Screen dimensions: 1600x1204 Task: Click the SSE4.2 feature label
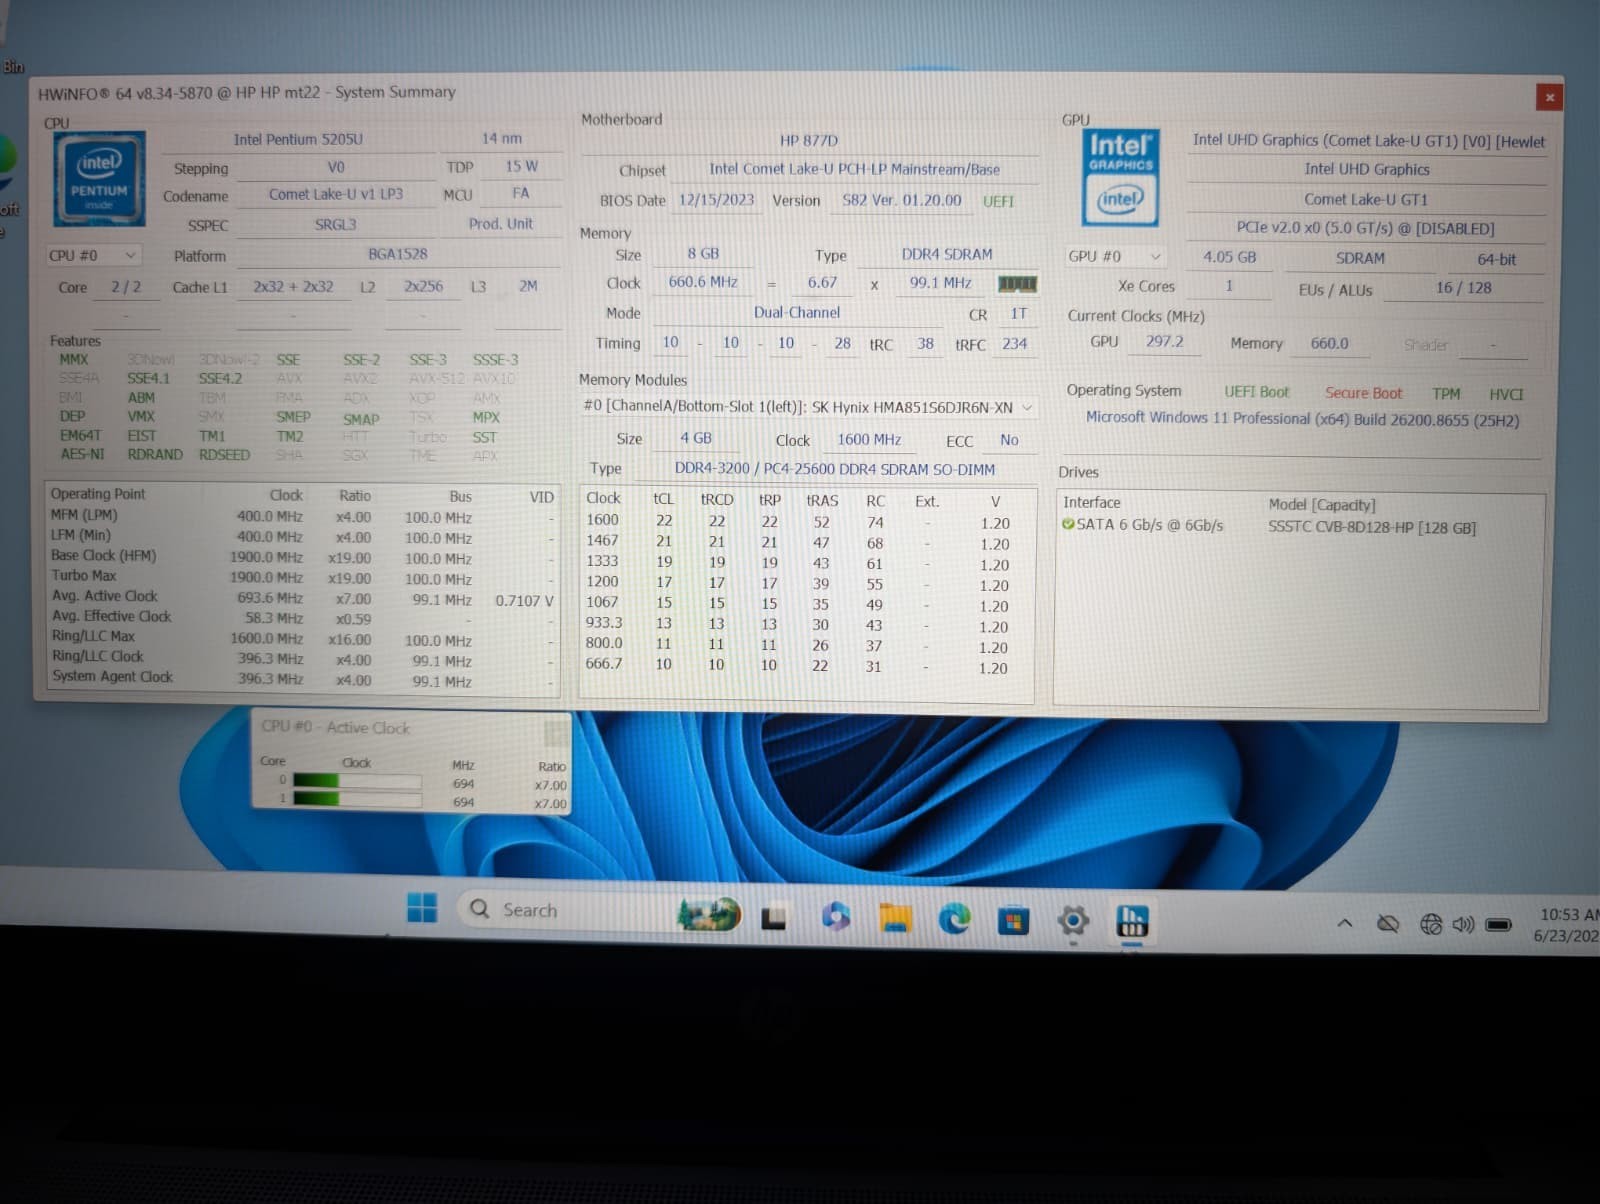(220, 378)
